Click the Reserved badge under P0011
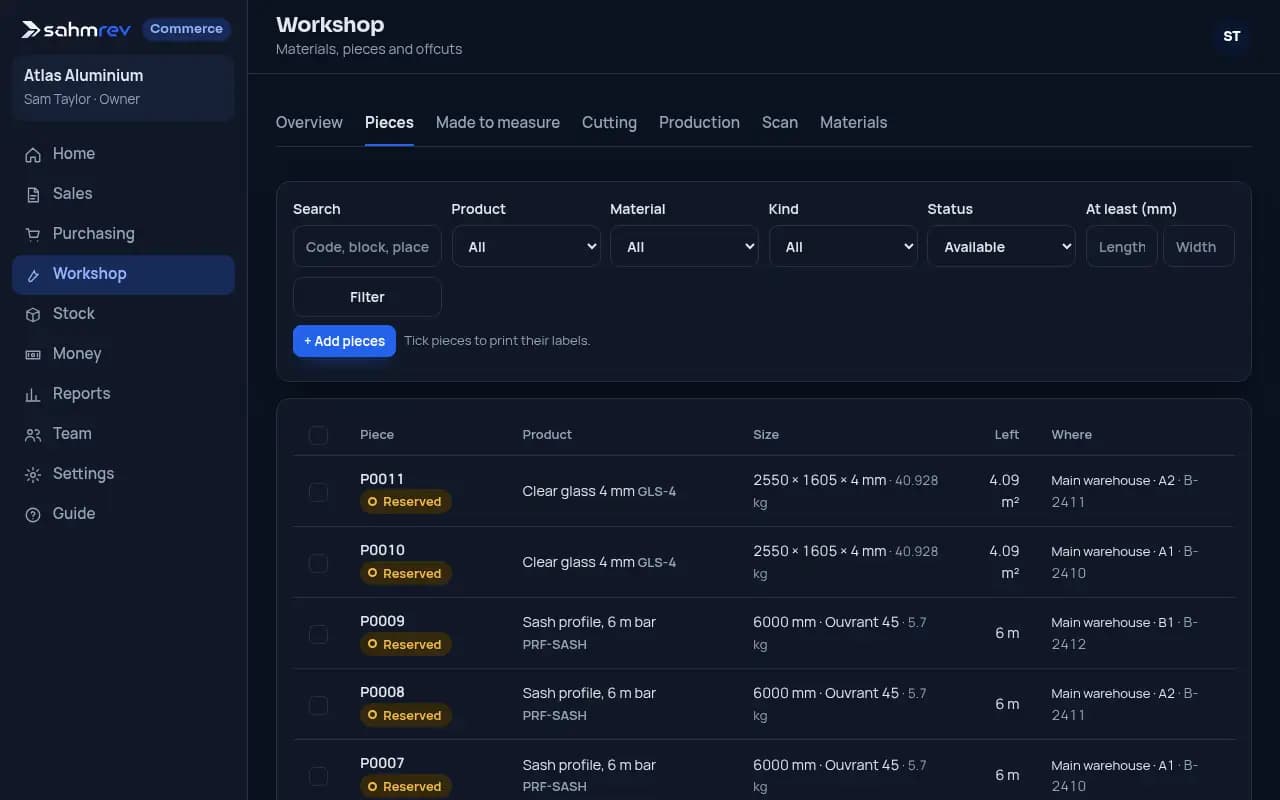Image resolution: width=1280 pixels, height=800 pixels. coord(405,502)
